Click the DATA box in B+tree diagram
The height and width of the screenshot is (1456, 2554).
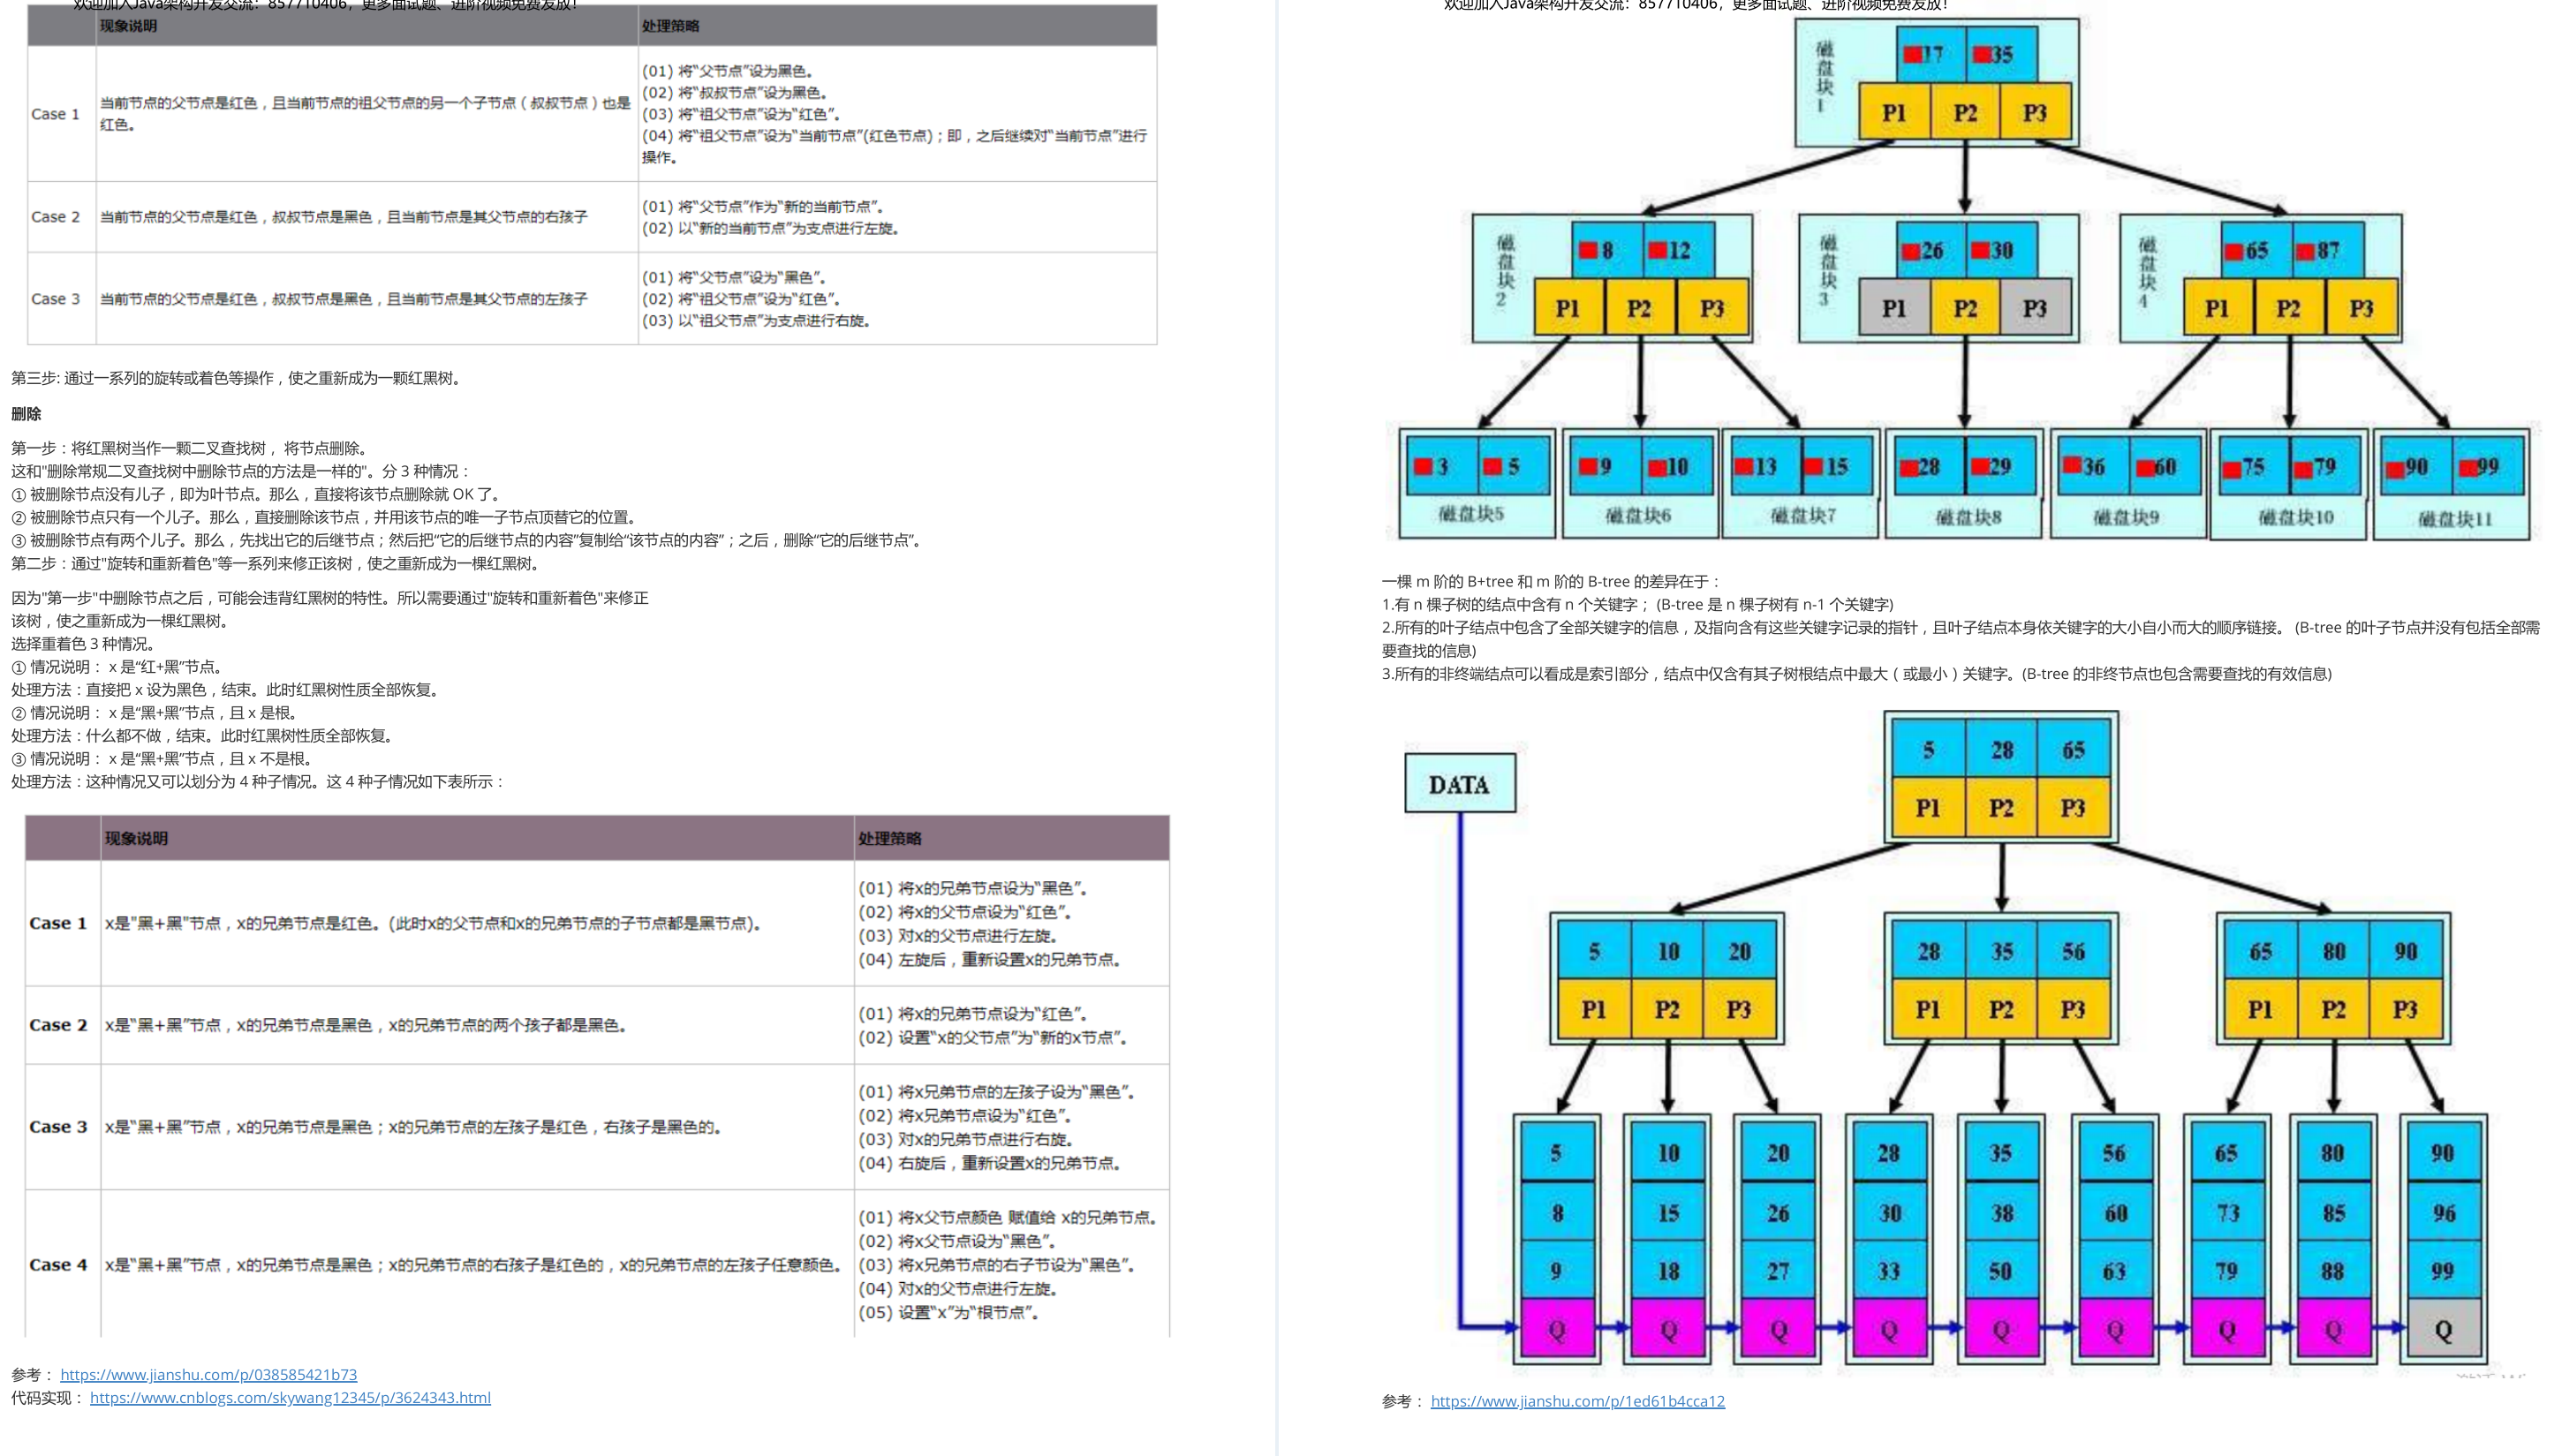(1458, 784)
